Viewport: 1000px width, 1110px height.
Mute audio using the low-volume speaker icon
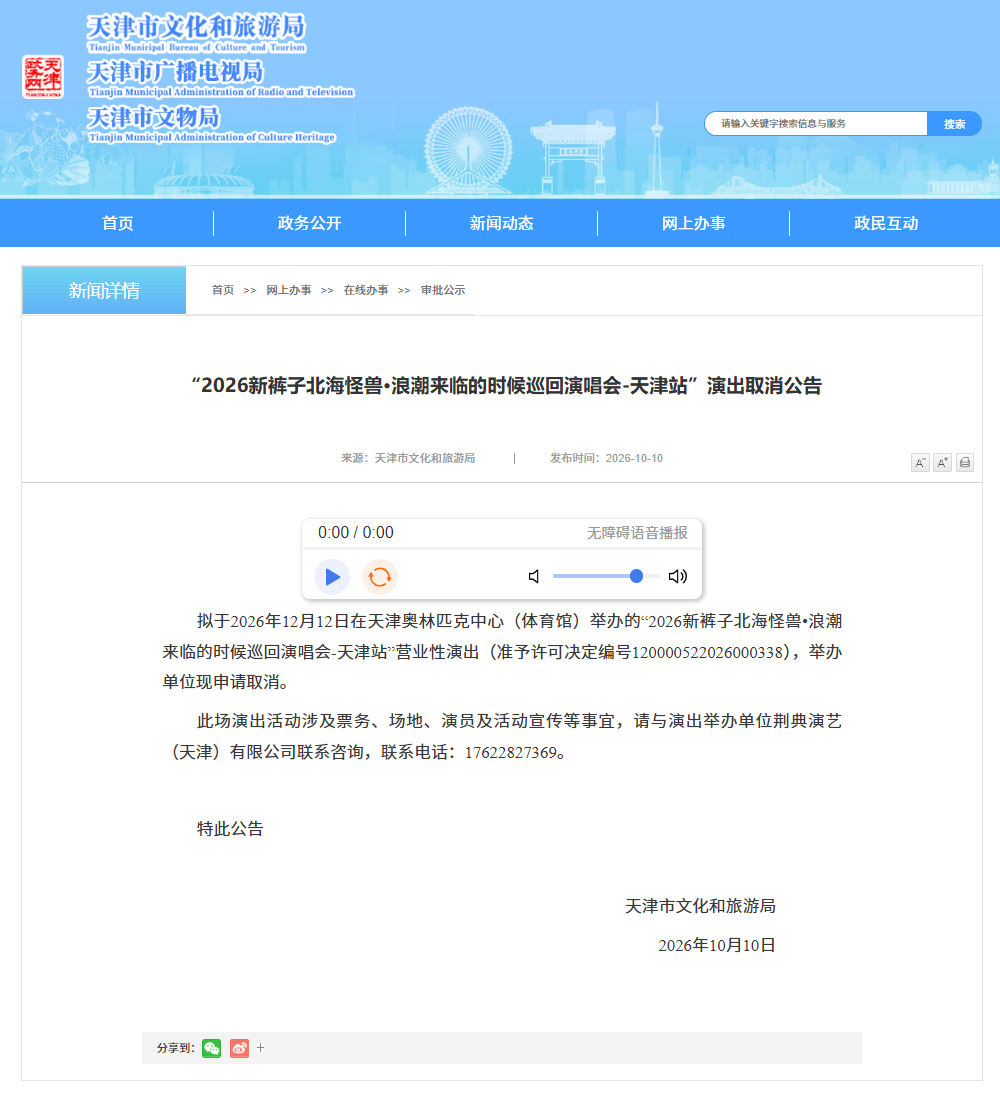click(534, 577)
